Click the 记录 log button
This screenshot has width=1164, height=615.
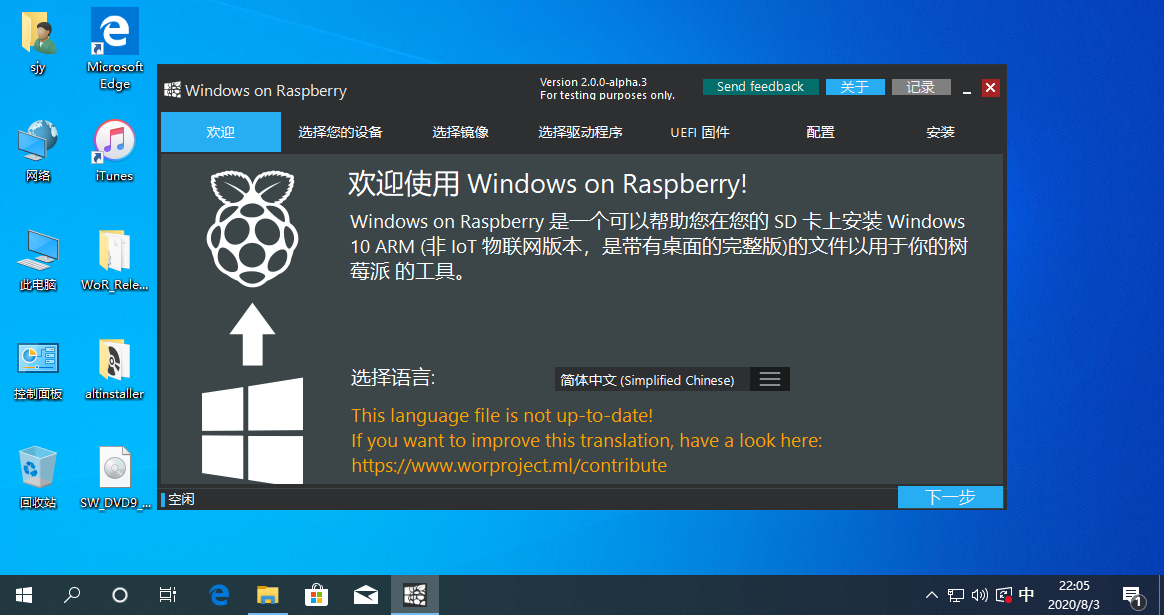[921, 87]
